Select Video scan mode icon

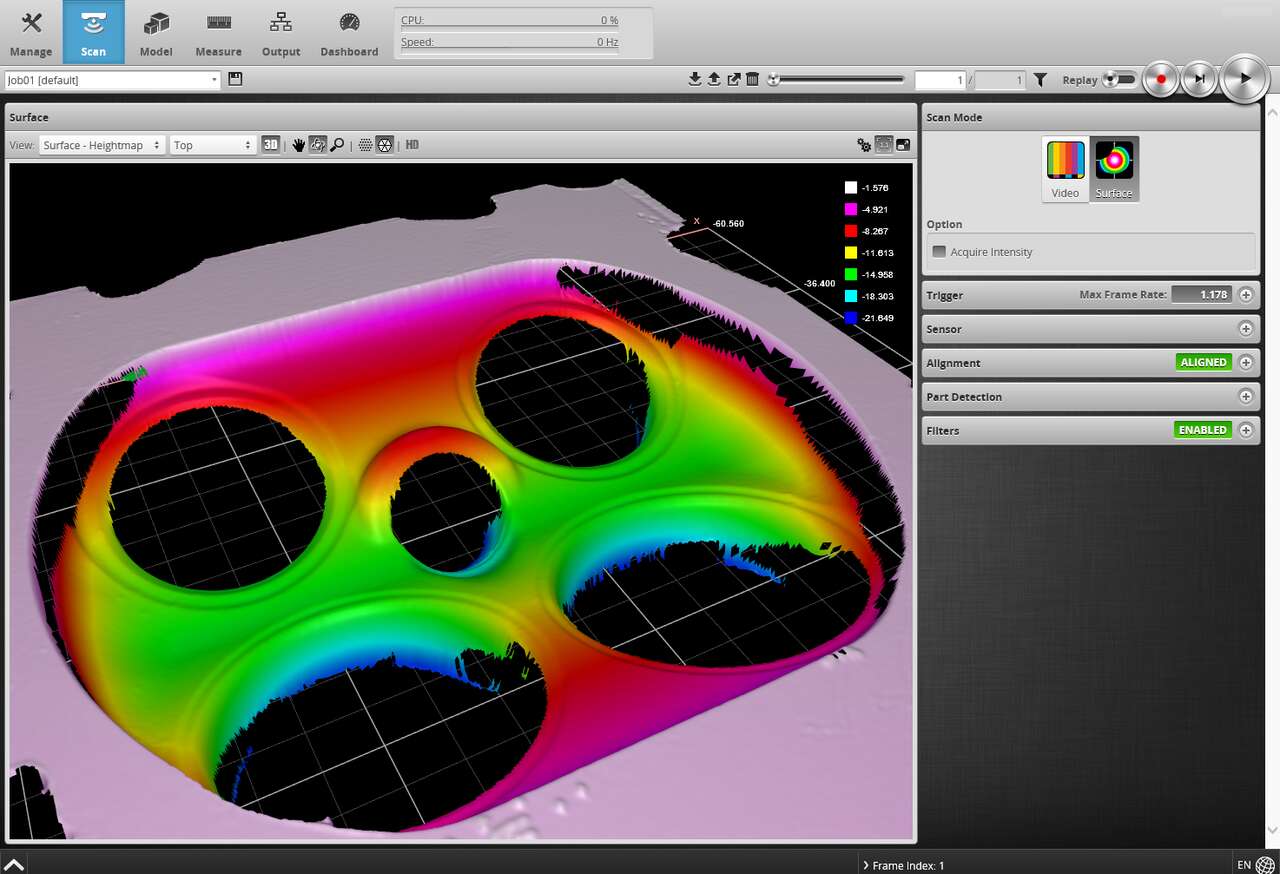pos(1065,168)
